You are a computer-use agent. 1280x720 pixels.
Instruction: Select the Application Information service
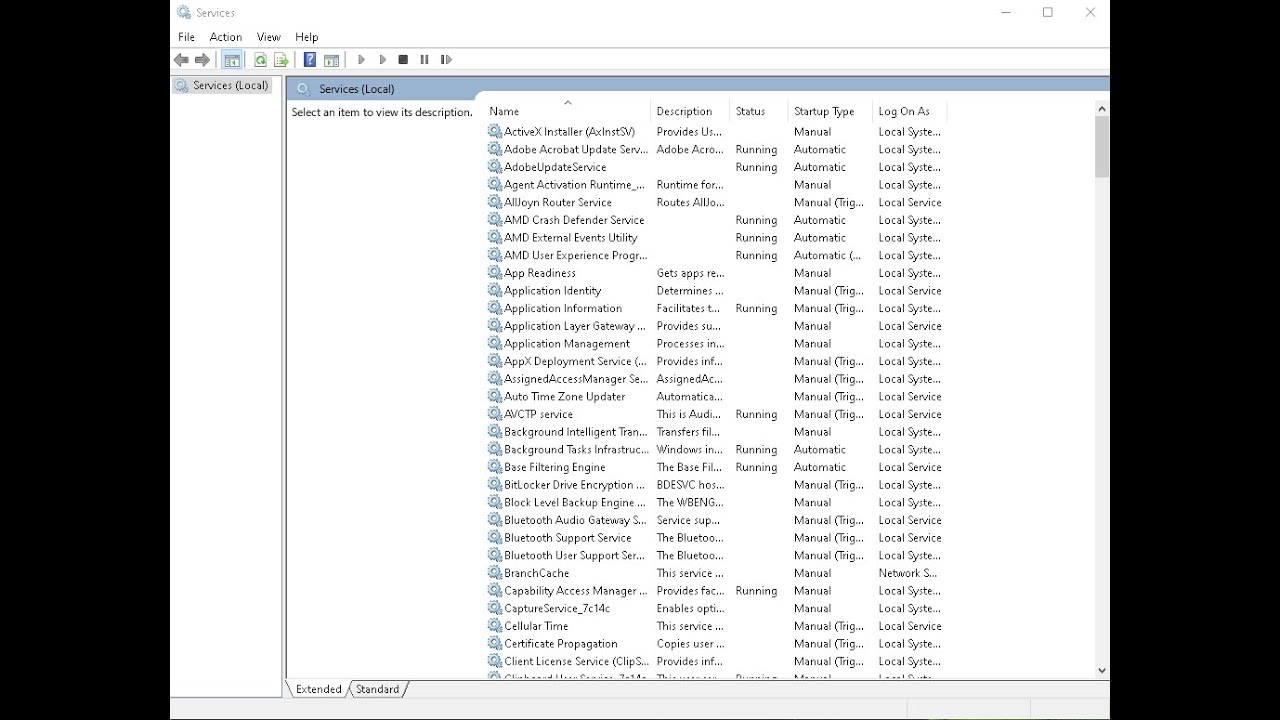pos(715,309)
